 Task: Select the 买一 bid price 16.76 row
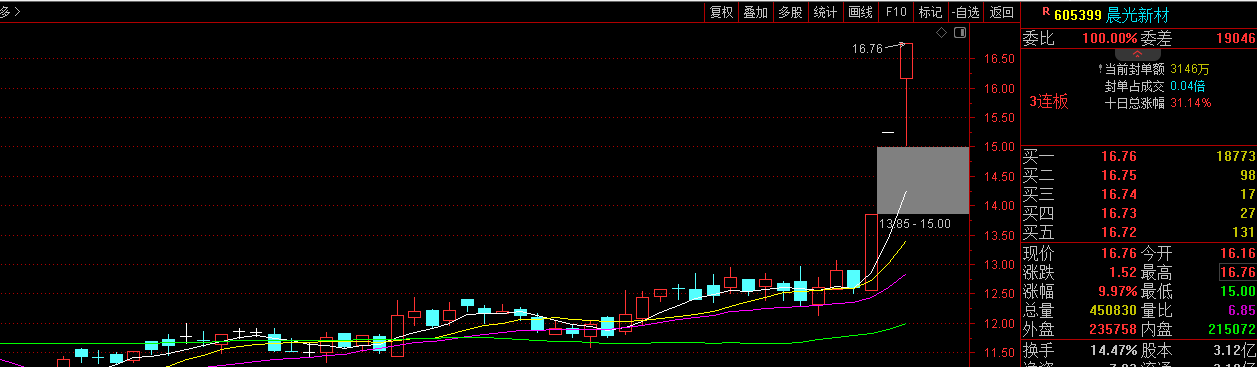pos(1138,156)
